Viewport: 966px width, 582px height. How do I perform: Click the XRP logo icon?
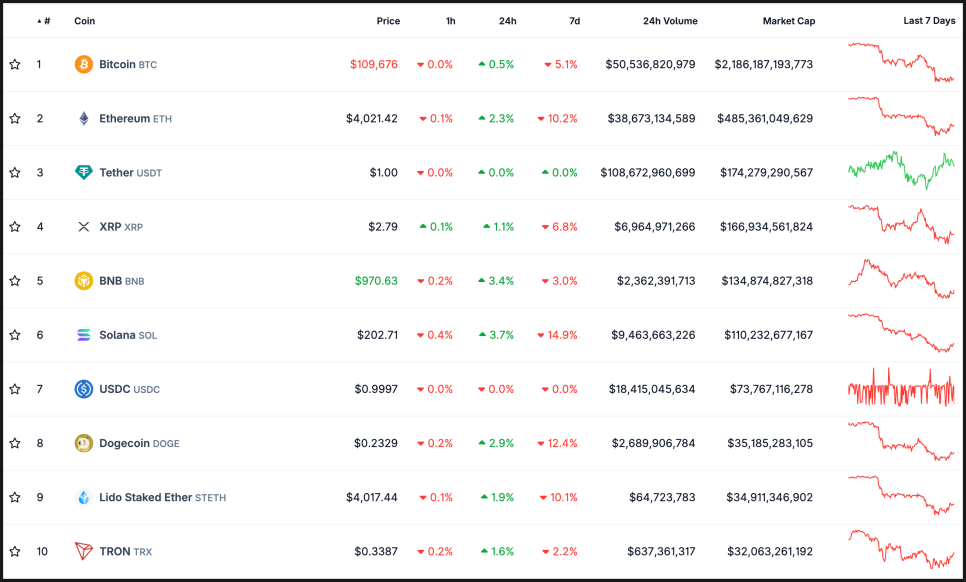click(84, 227)
